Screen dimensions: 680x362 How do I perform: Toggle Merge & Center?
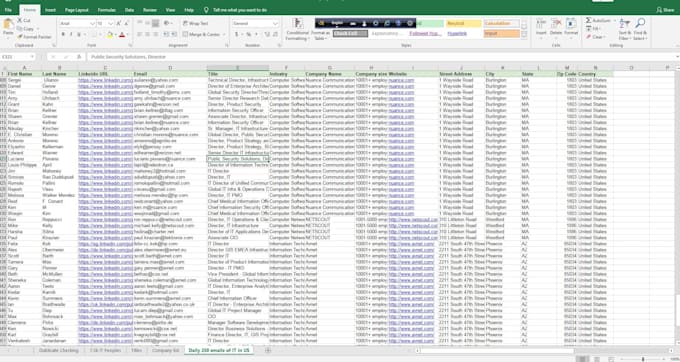pyautogui.click(x=201, y=34)
